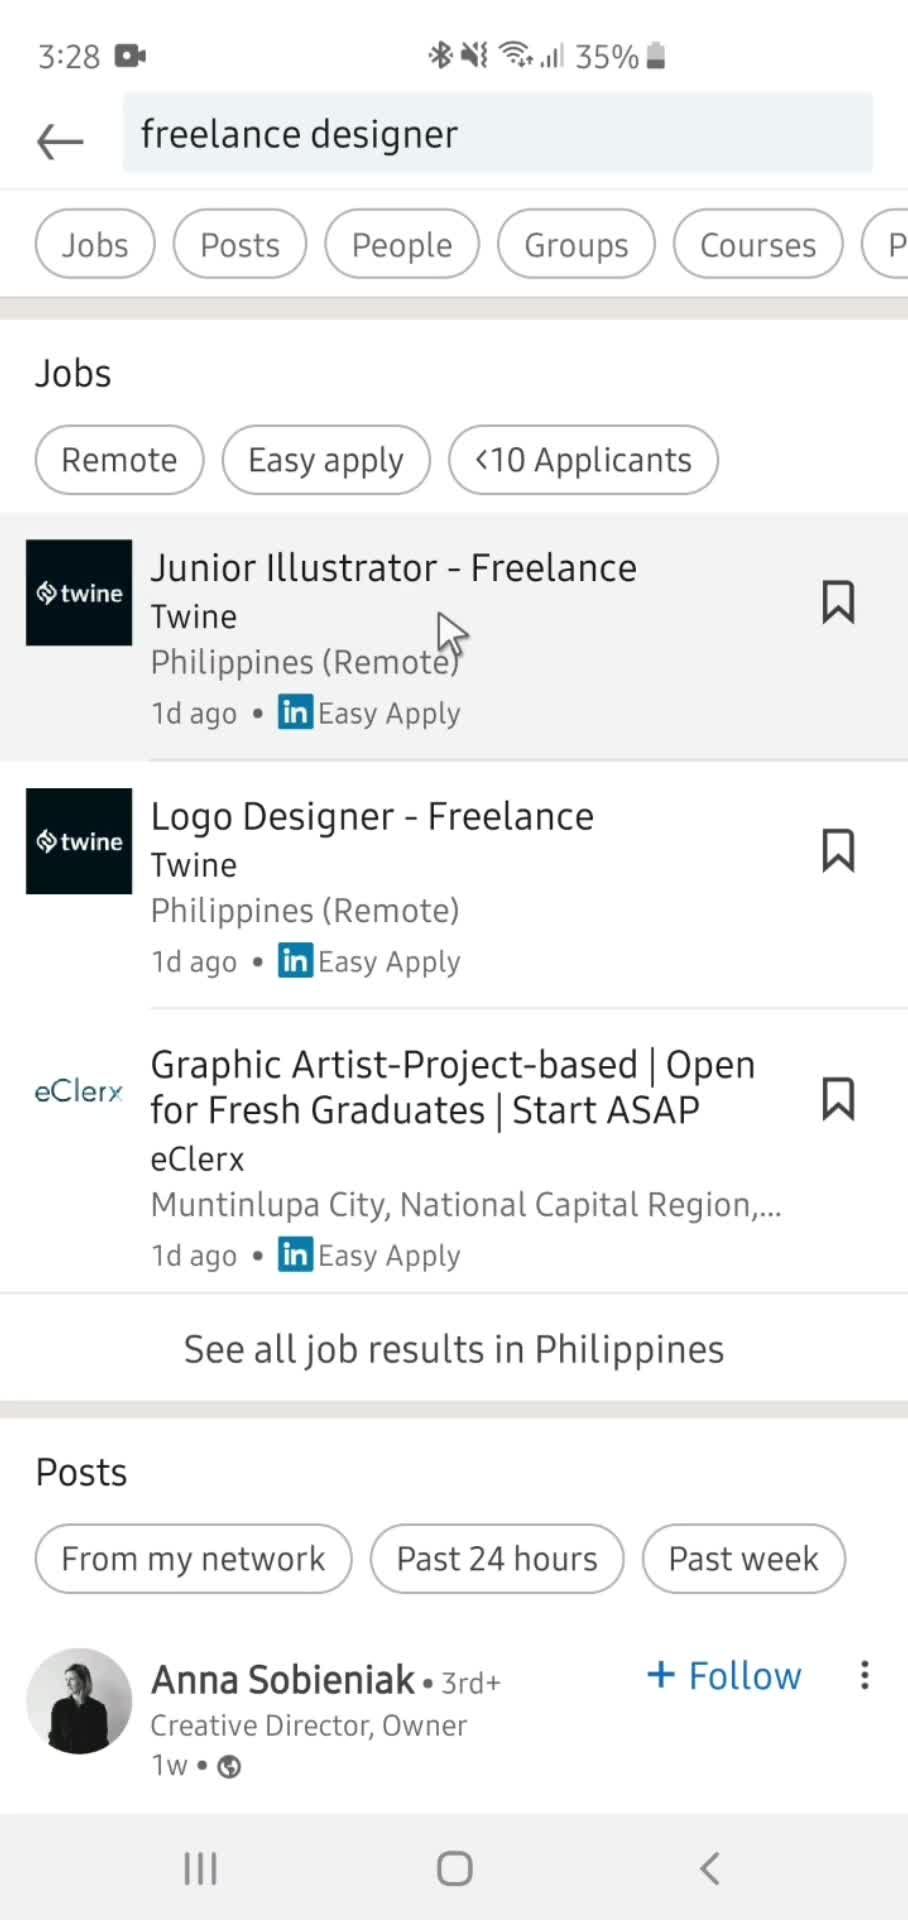This screenshot has height=1920, width=908.
Task: Tap the Android system back chevron
Action: click(x=709, y=1868)
